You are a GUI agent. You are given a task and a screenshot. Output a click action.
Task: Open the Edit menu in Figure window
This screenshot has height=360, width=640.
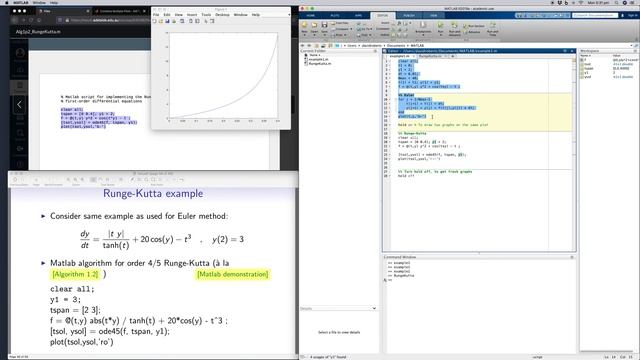pyautogui.click(x=167, y=15)
